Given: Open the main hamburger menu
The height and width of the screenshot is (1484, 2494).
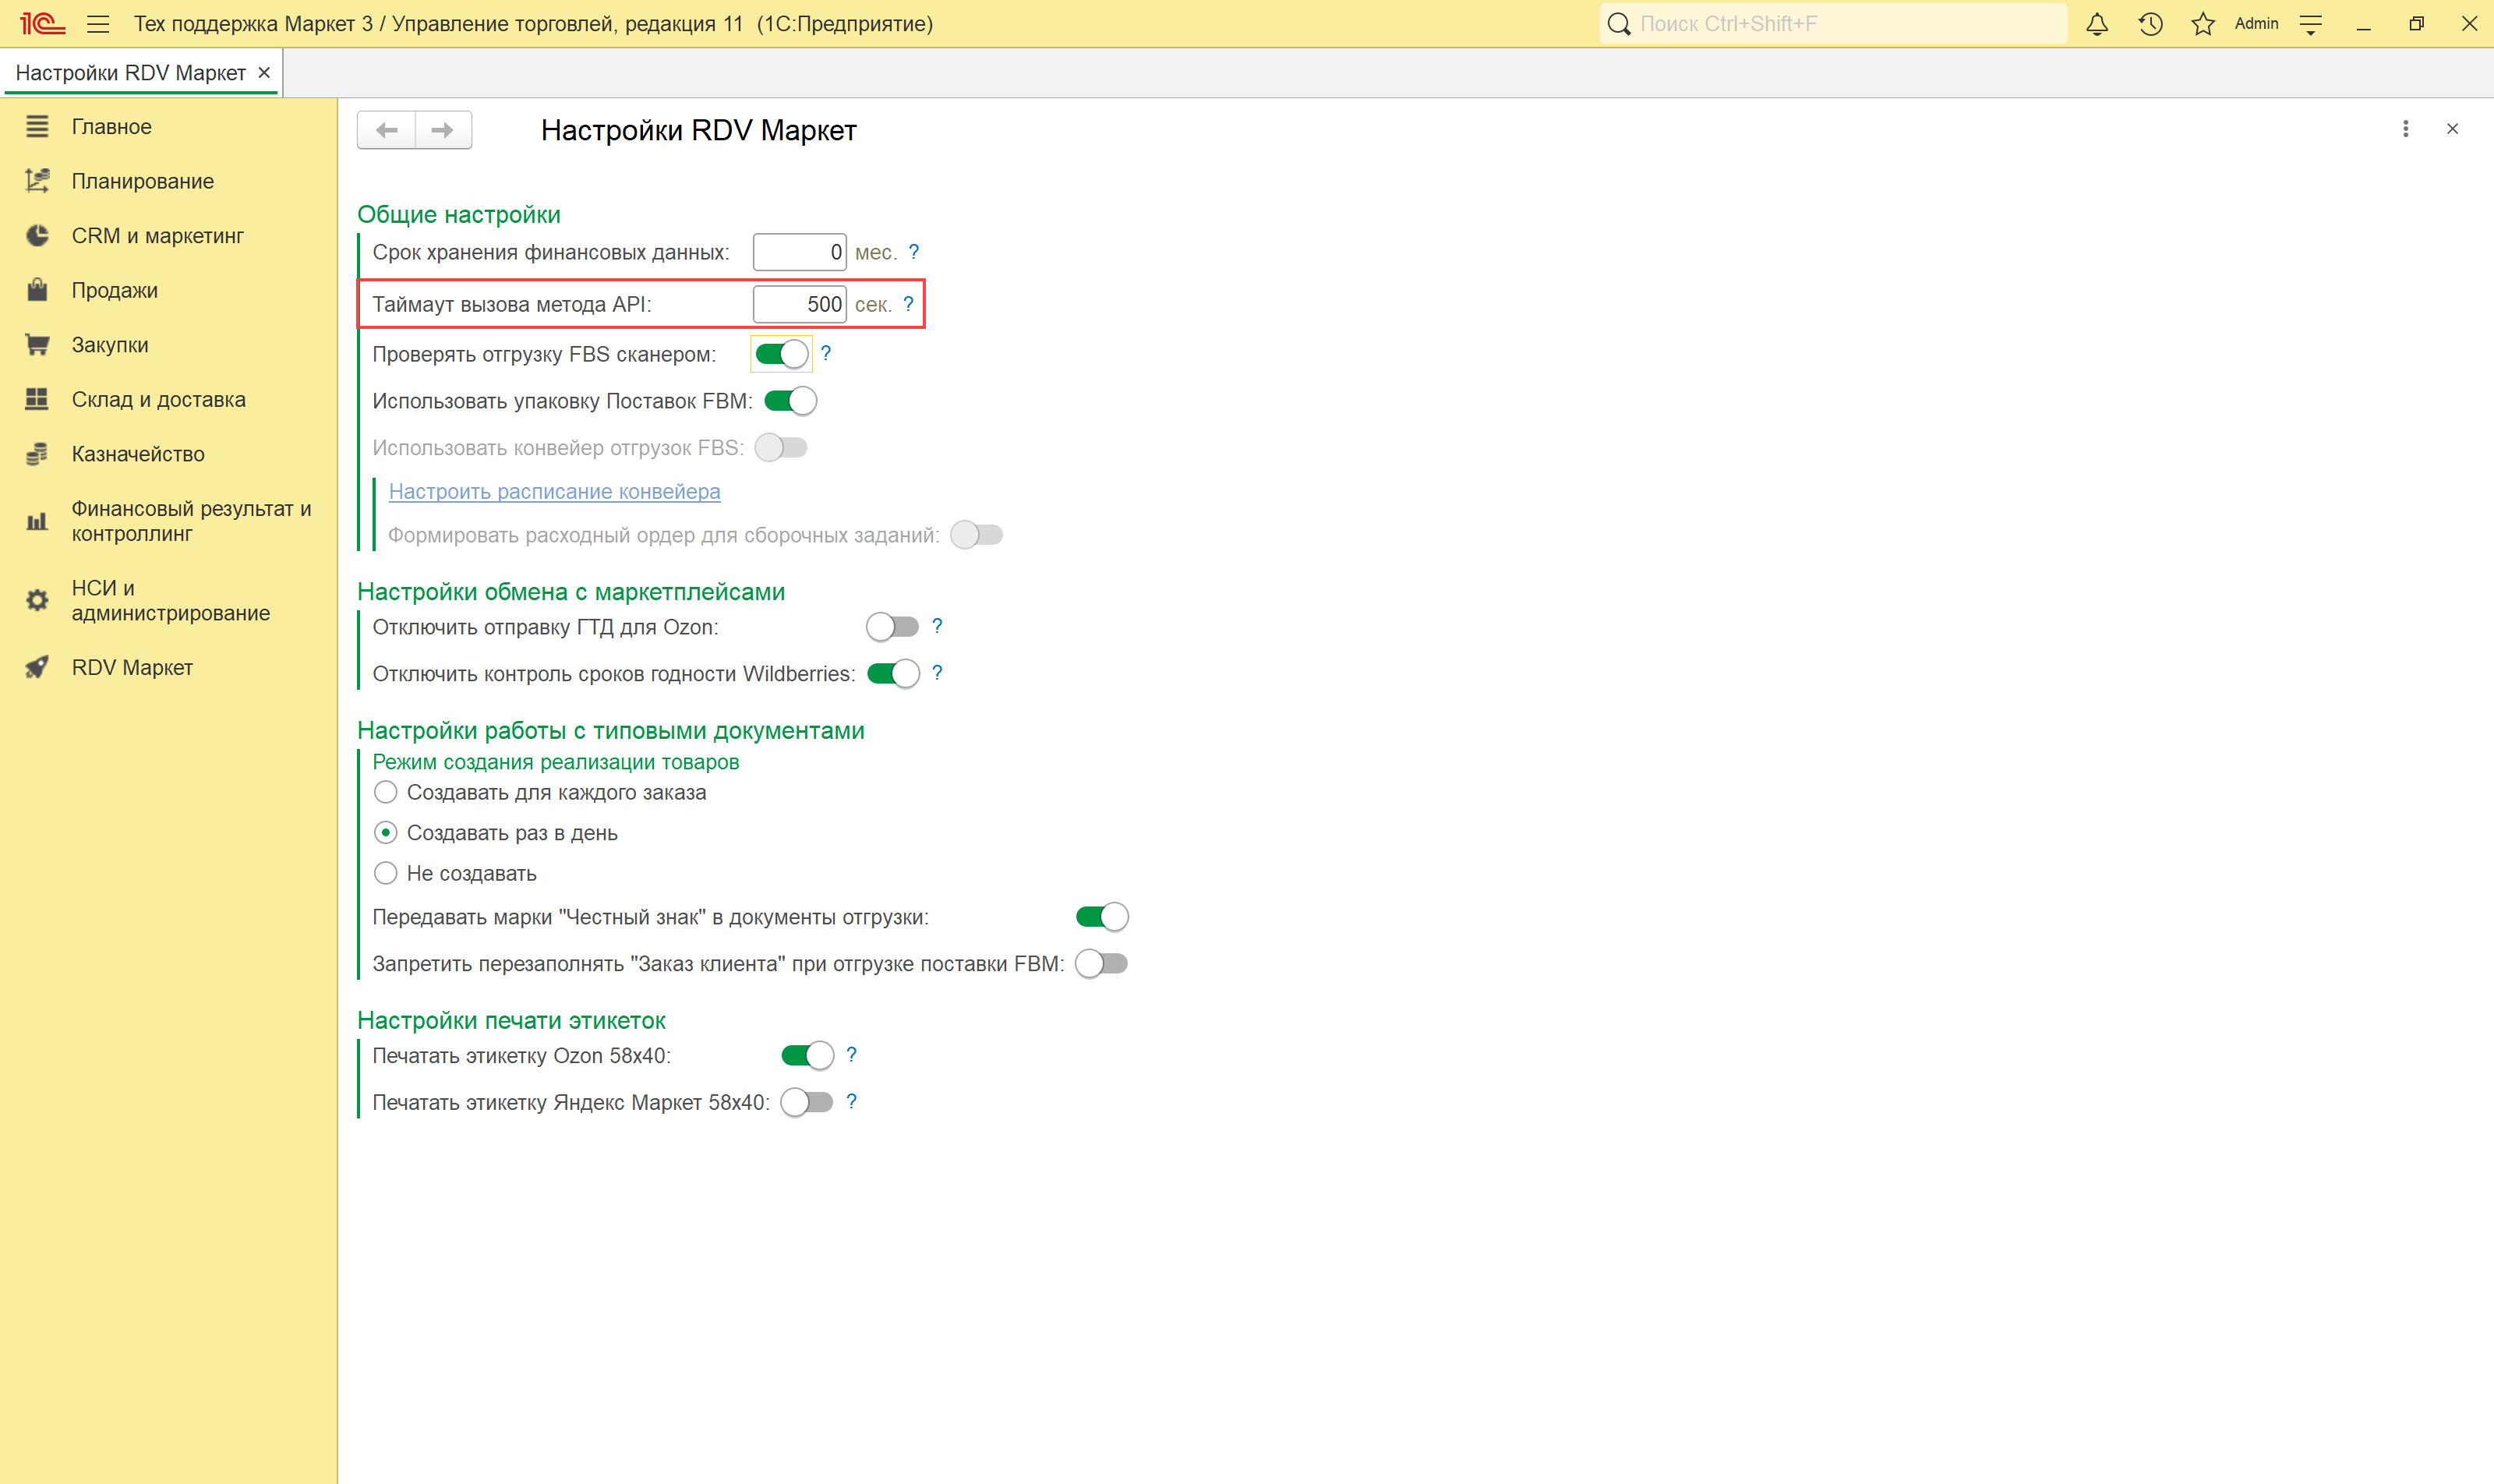Looking at the screenshot, I should click(98, 24).
